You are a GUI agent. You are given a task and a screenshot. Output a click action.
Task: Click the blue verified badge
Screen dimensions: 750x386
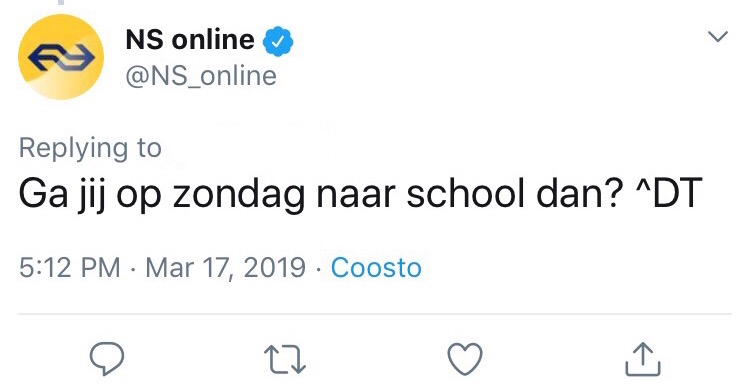278,42
